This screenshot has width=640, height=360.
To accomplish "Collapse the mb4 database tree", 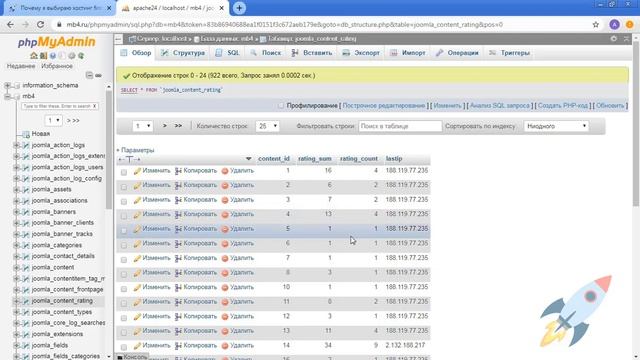I will click(7, 96).
